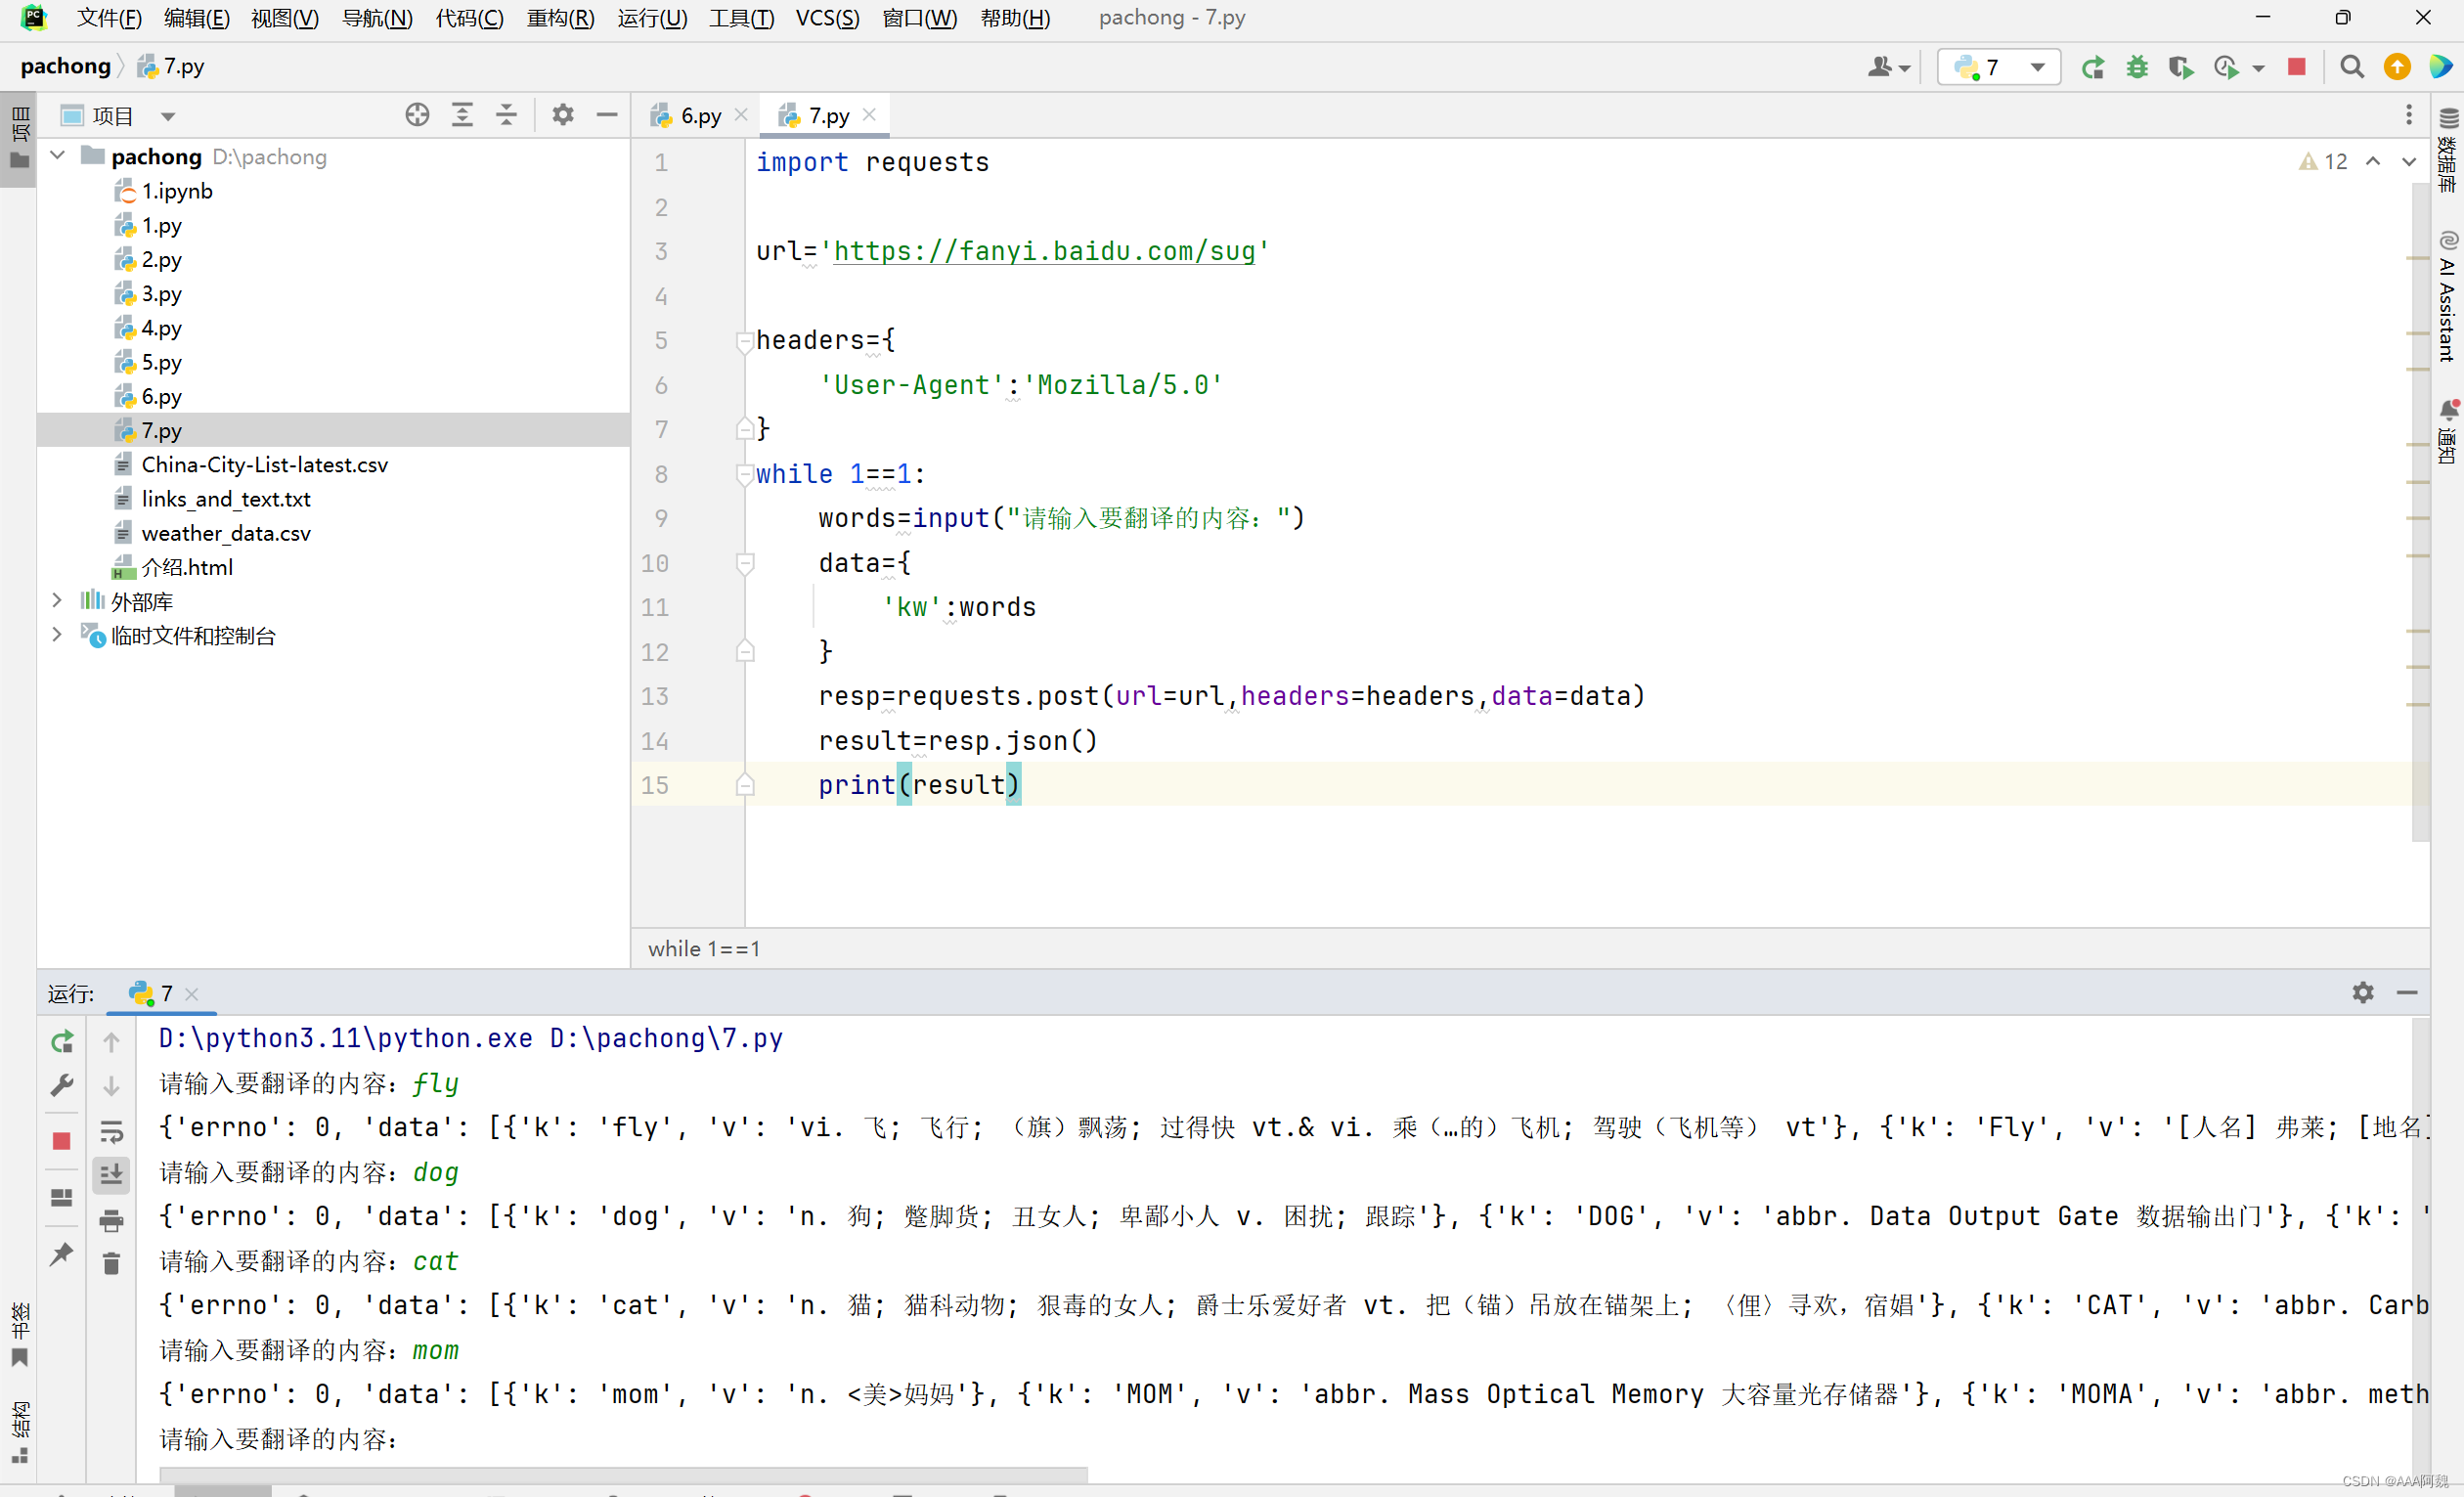Open the user account icon menu
2464x1497 pixels.
(1888, 67)
